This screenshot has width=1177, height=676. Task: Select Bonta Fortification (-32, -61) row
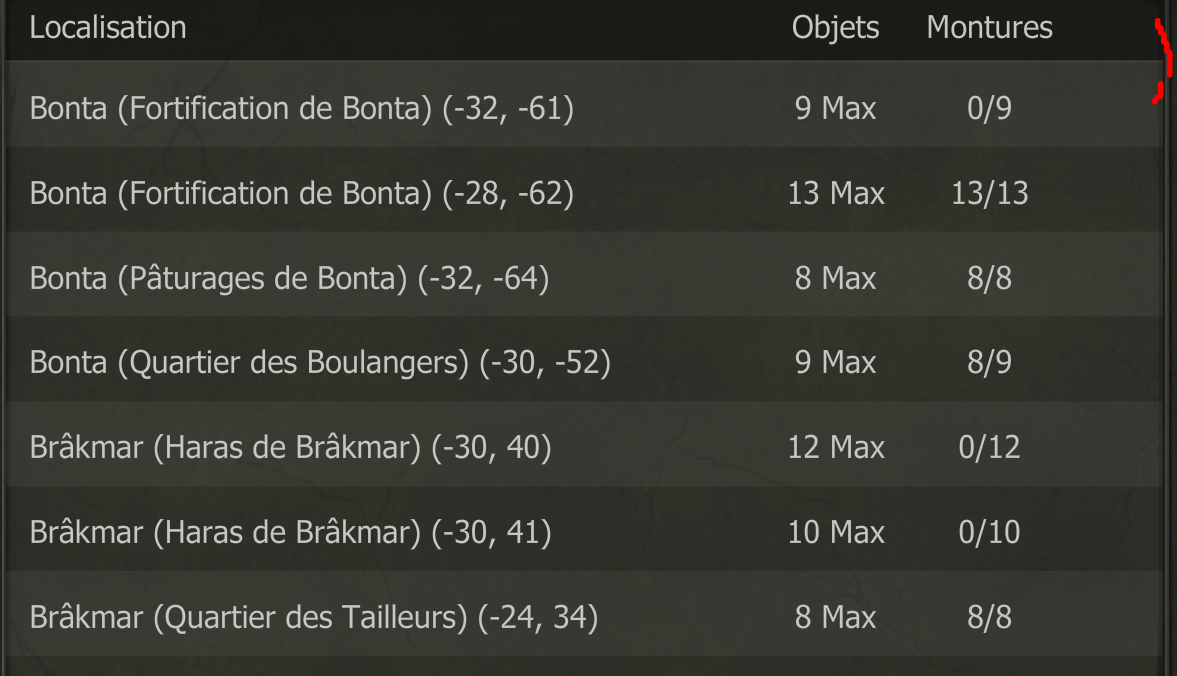click(x=585, y=104)
